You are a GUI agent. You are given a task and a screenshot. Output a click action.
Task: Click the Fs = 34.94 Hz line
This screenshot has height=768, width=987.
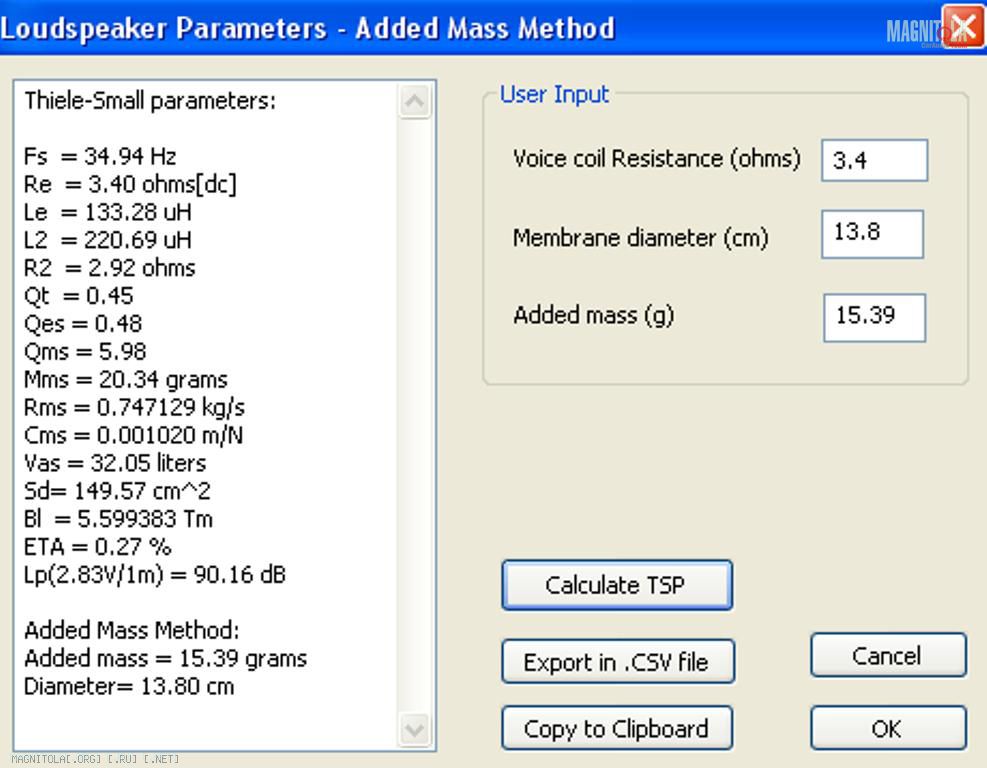click(100, 156)
